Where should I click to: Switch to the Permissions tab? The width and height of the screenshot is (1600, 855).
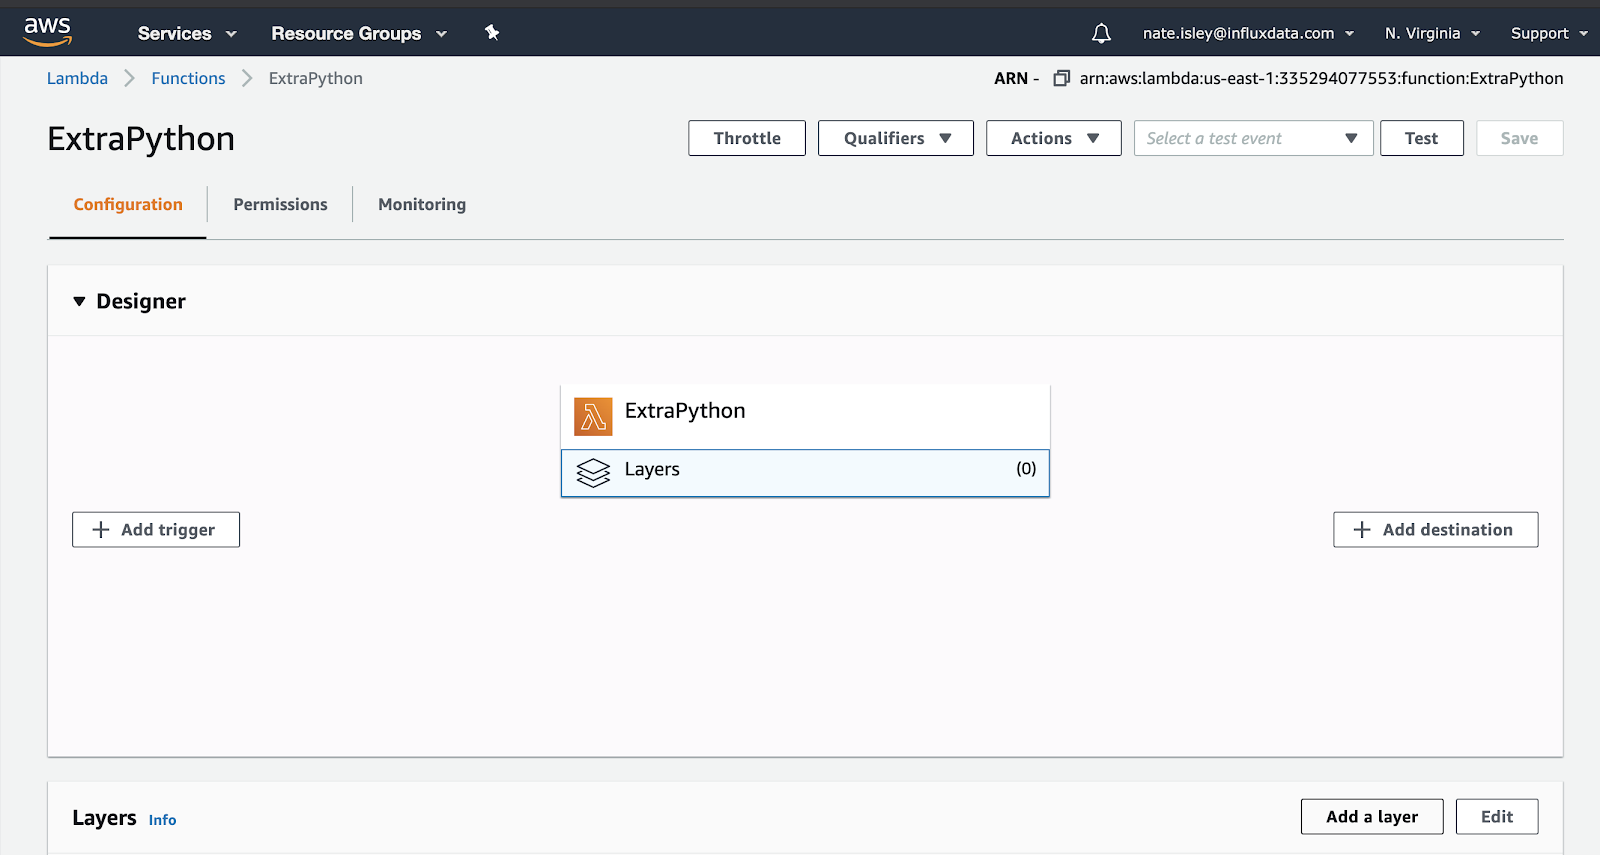(280, 204)
